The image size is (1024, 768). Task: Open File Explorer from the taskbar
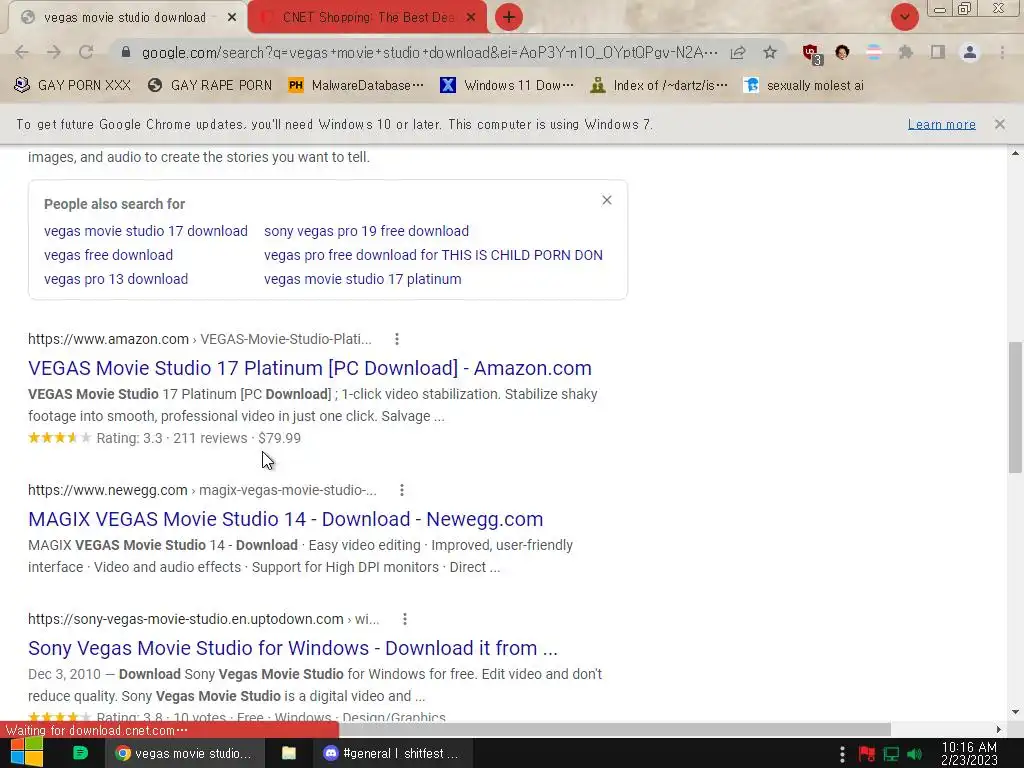pyautogui.click(x=289, y=753)
